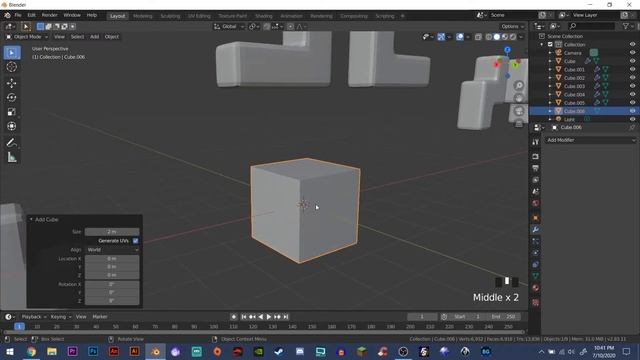Viewport: 640px width, 360px height.
Task: Click the viewport Select menu button
Action: (x=77, y=37)
